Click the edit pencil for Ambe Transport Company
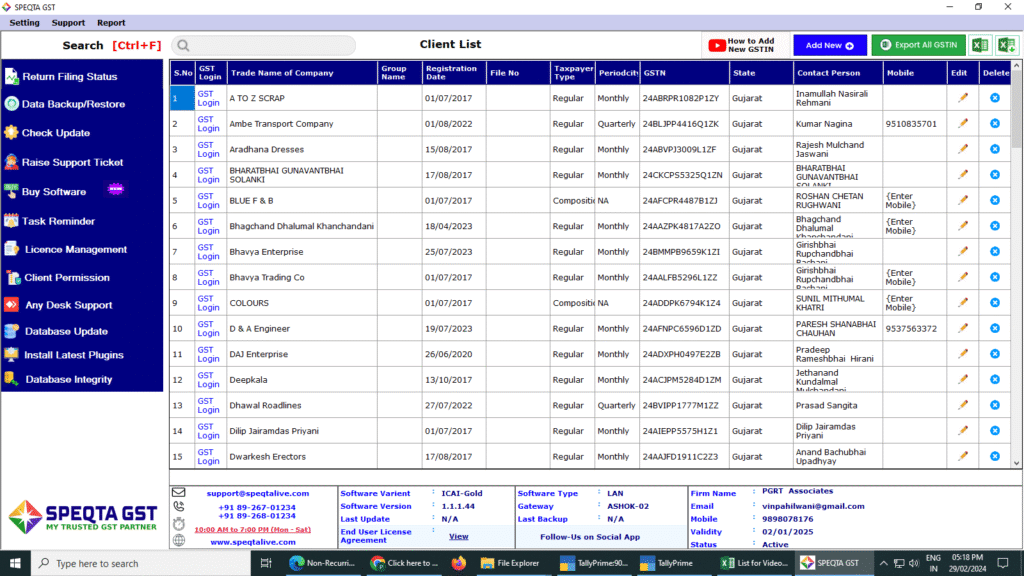The height and width of the screenshot is (576, 1024). [x=963, y=123]
